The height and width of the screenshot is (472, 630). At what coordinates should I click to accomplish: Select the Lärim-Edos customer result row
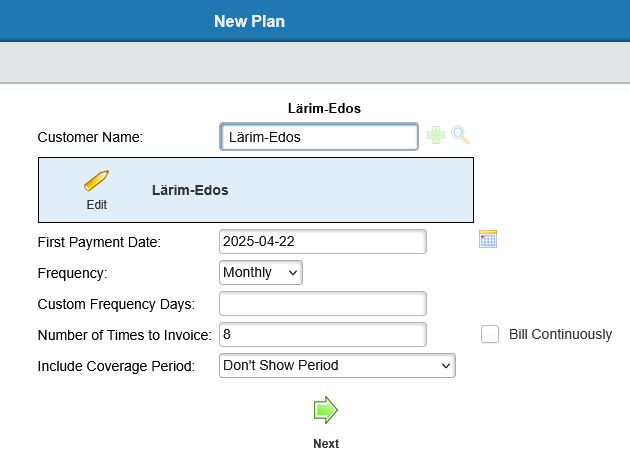tap(256, 190)
